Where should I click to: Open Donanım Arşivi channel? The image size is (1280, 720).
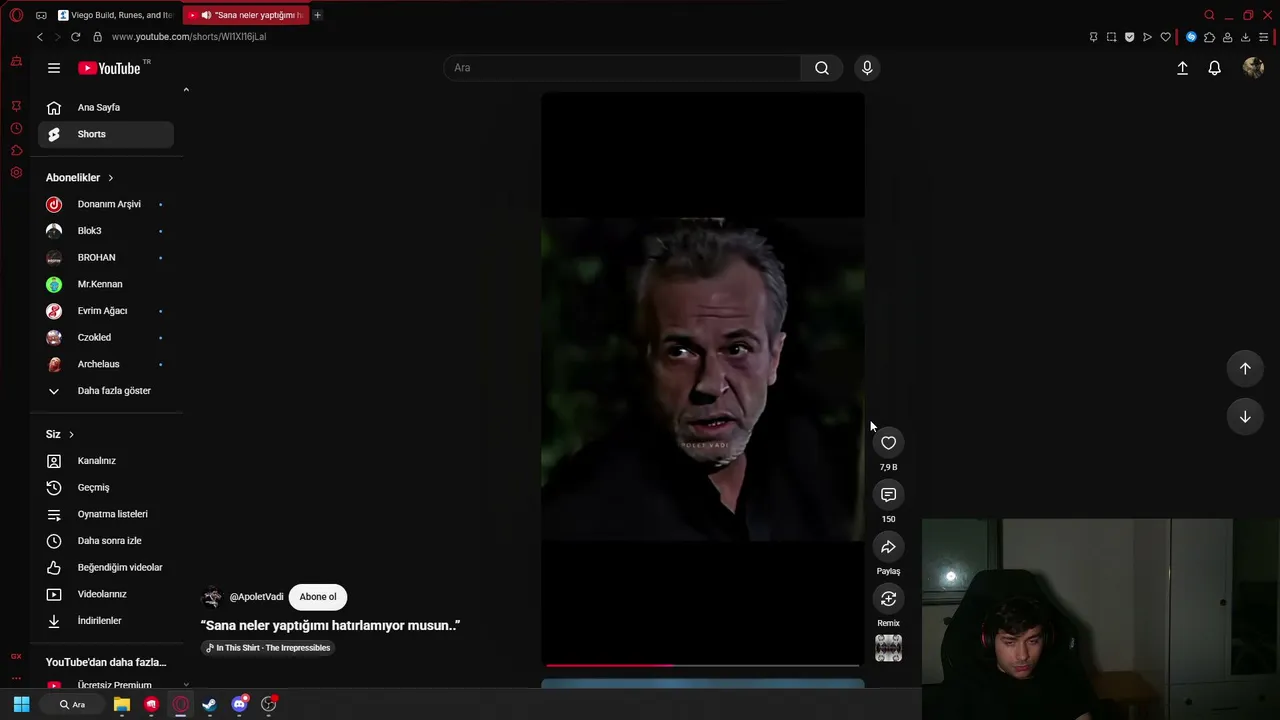tap(106, 204)
